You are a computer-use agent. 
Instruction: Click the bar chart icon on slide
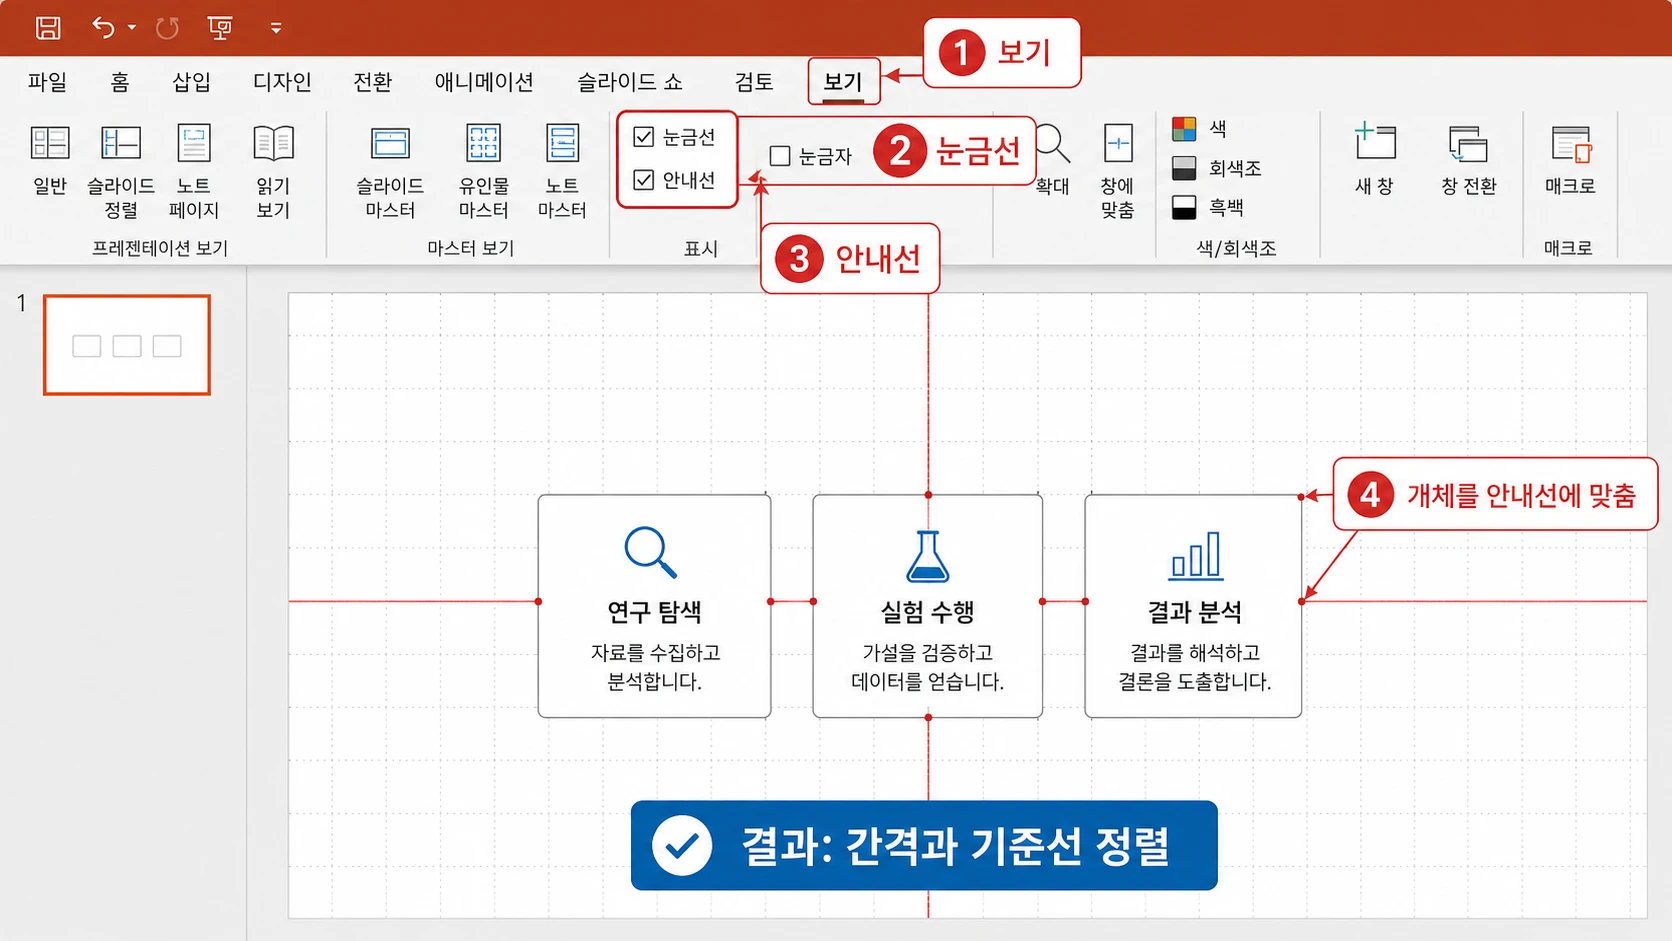[x=1196, y=556]
